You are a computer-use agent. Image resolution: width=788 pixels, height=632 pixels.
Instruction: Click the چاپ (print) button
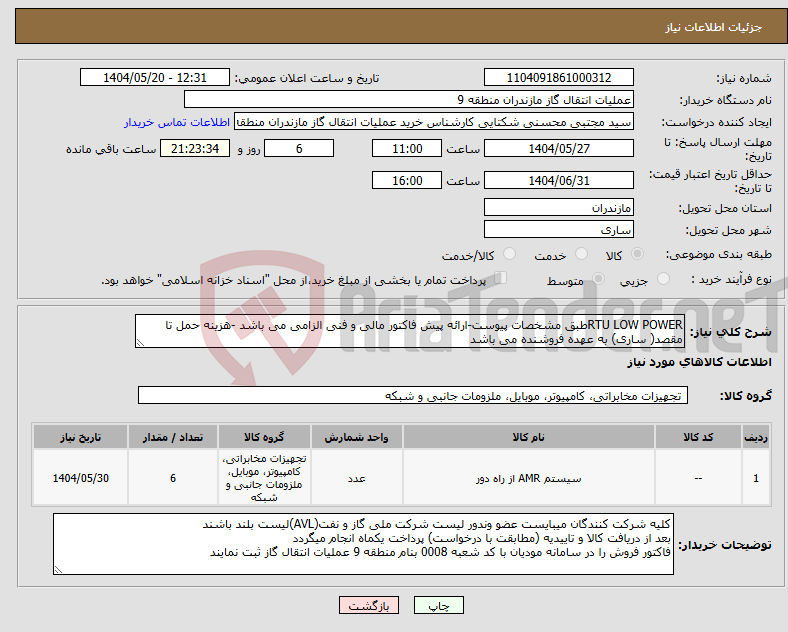(x=439, y=605)
